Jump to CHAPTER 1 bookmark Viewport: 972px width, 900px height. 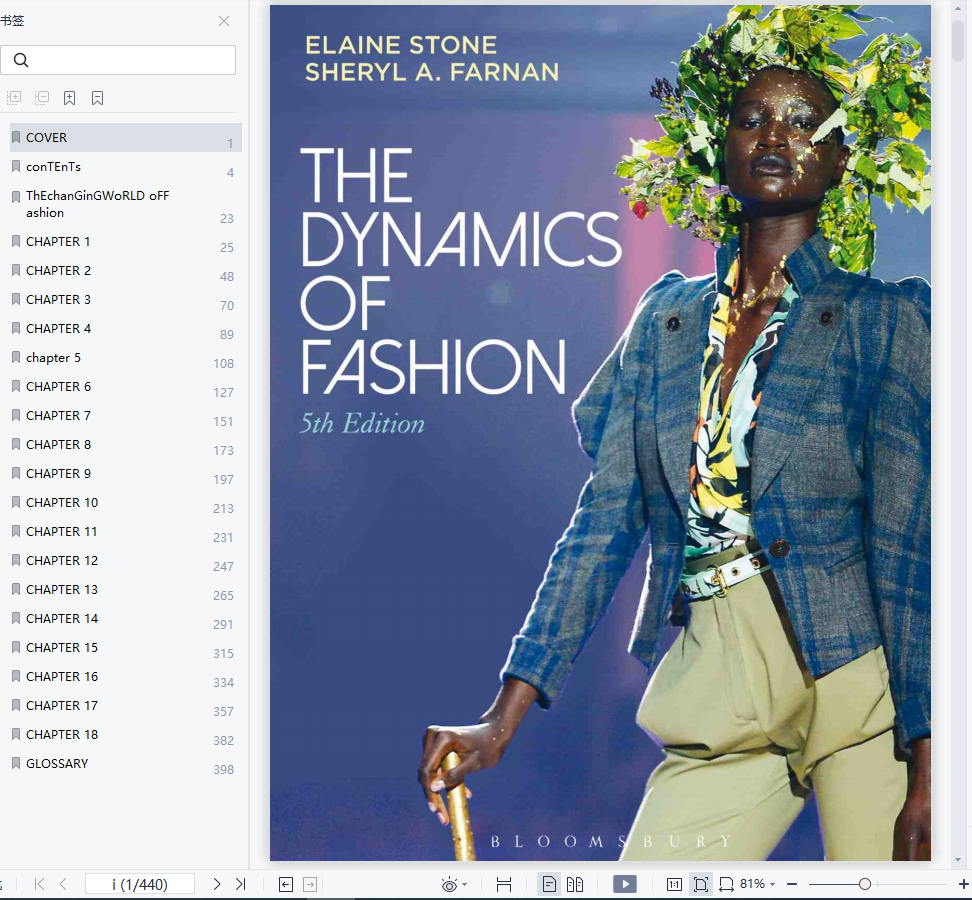tap(126, 242)
